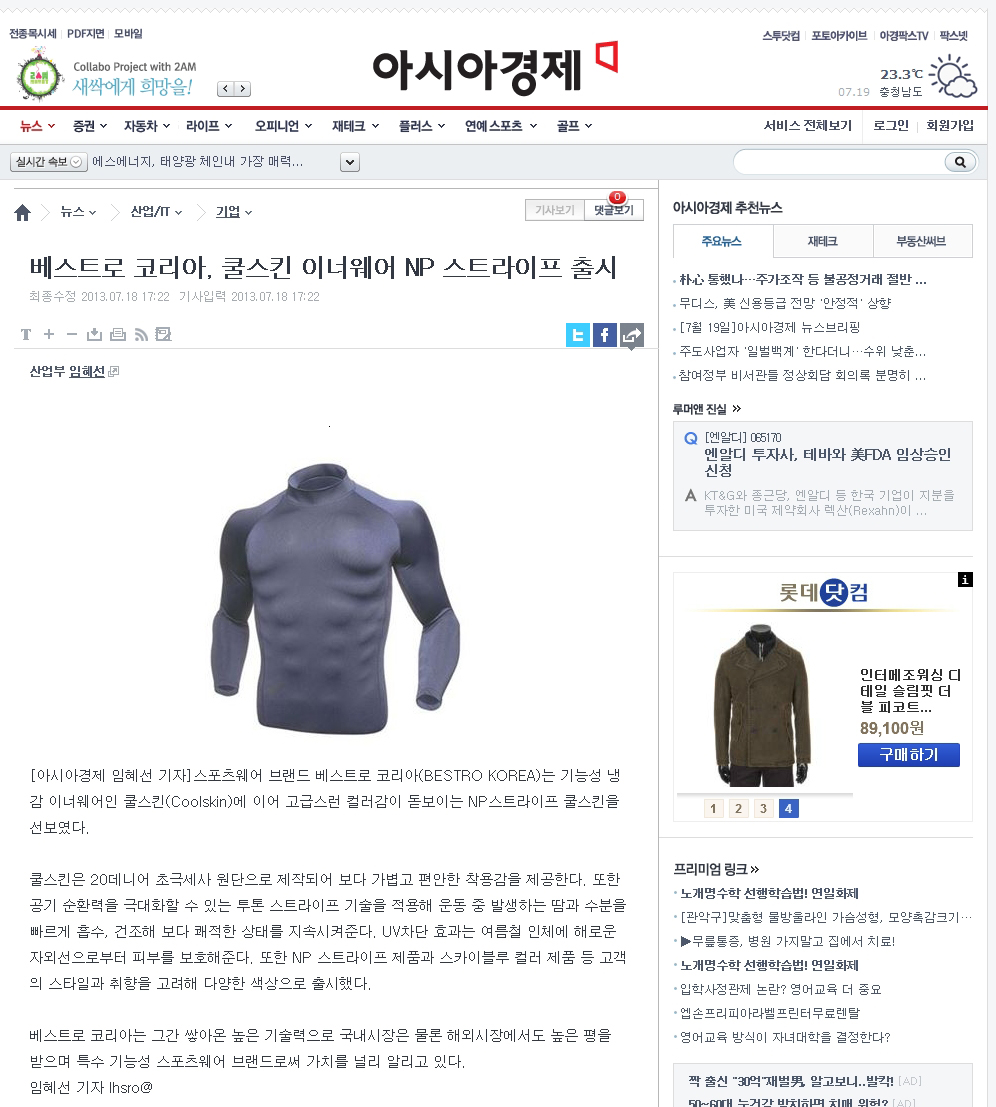
Task: Expand the 실시간 속보 headline dropdown
Action: [350, 162]
